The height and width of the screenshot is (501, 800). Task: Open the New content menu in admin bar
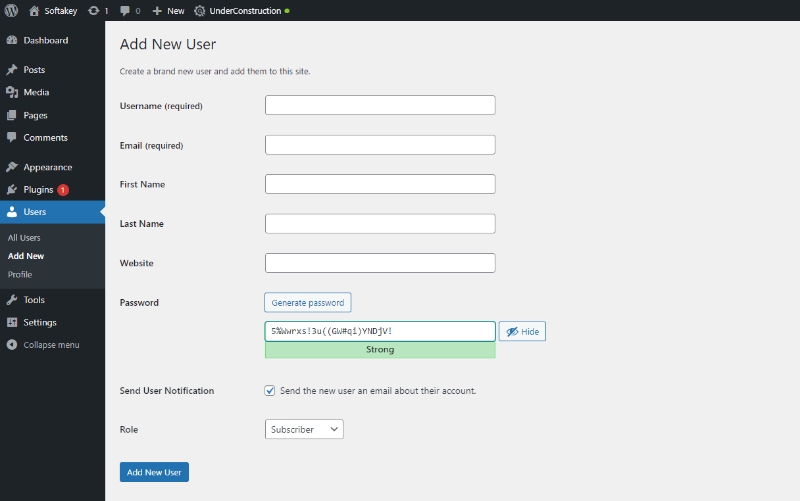[168, 10]
